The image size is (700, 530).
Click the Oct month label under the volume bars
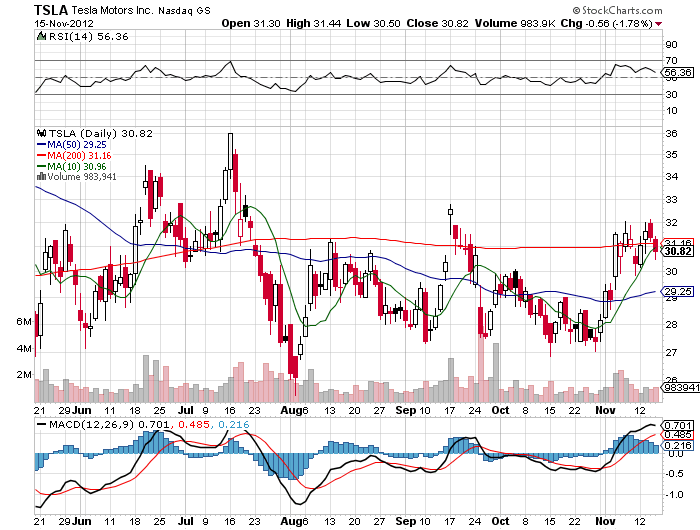tap(500, 410)
